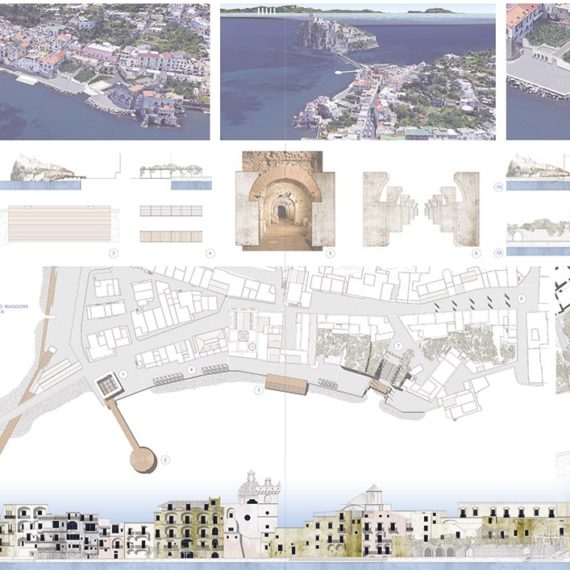This screenshot has width=570, height=570.
Task: Open the right aerial view of the quay
Action: coord(538,72)
